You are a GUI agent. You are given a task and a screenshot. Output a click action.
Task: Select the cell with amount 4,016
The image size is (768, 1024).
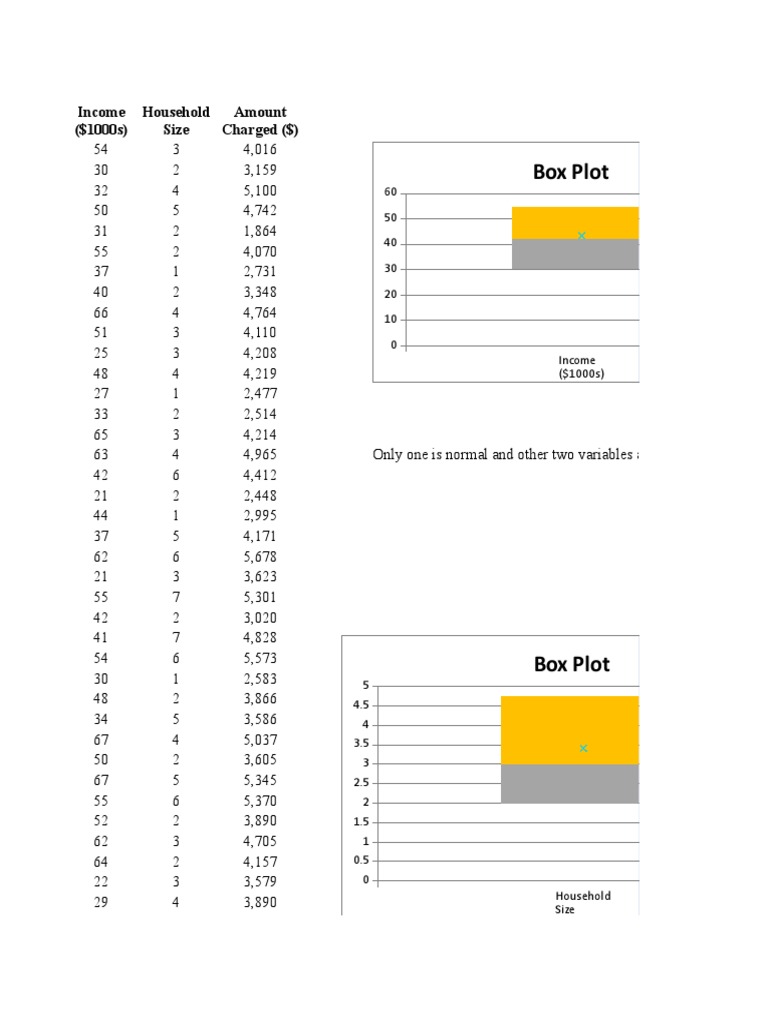pos(260,150)
